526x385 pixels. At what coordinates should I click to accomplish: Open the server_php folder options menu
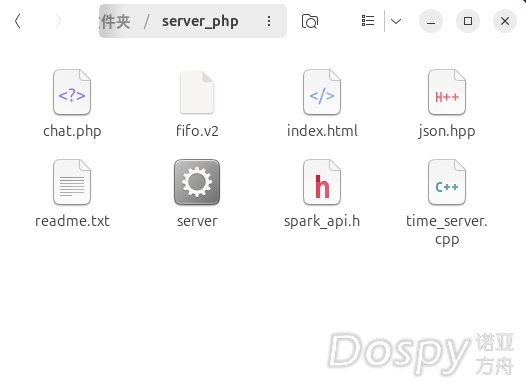click(x=269, y=21)
